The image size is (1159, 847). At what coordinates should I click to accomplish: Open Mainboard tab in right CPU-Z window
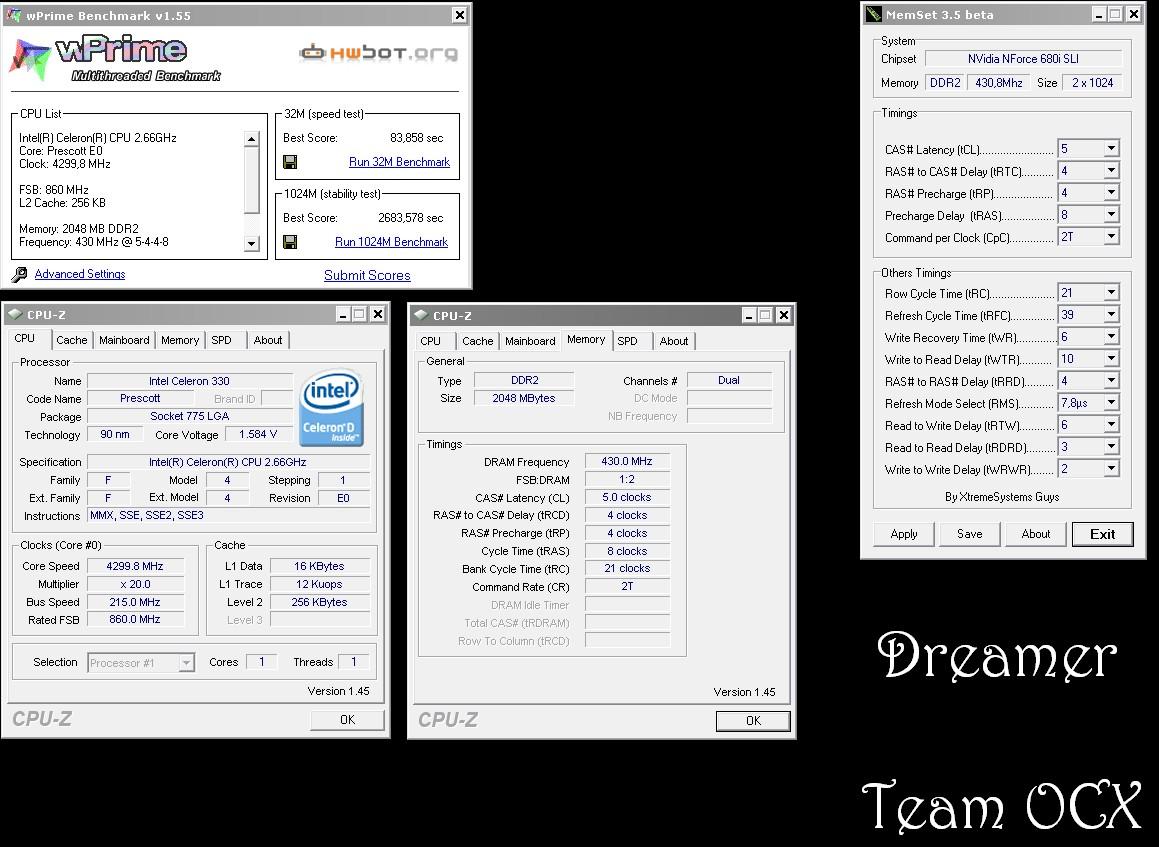click(530, 341)
